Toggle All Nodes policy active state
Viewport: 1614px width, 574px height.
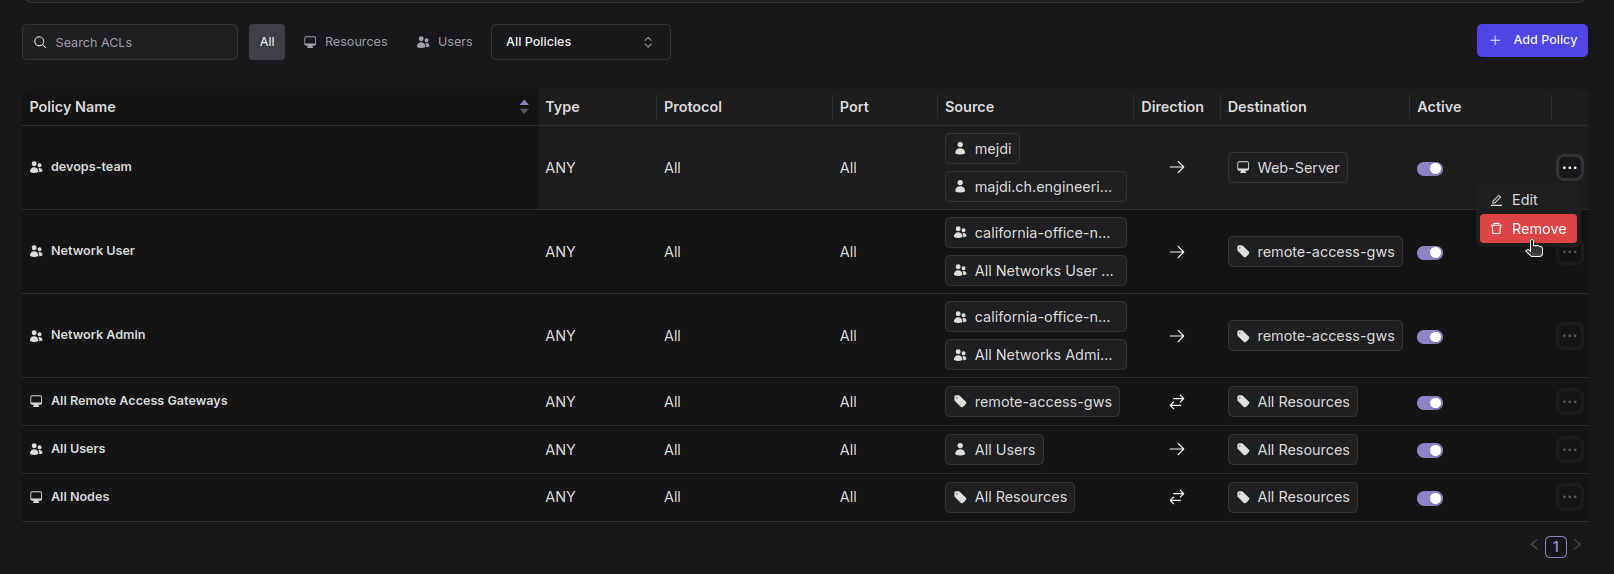pyautogui.click(x=1430, y=498)
